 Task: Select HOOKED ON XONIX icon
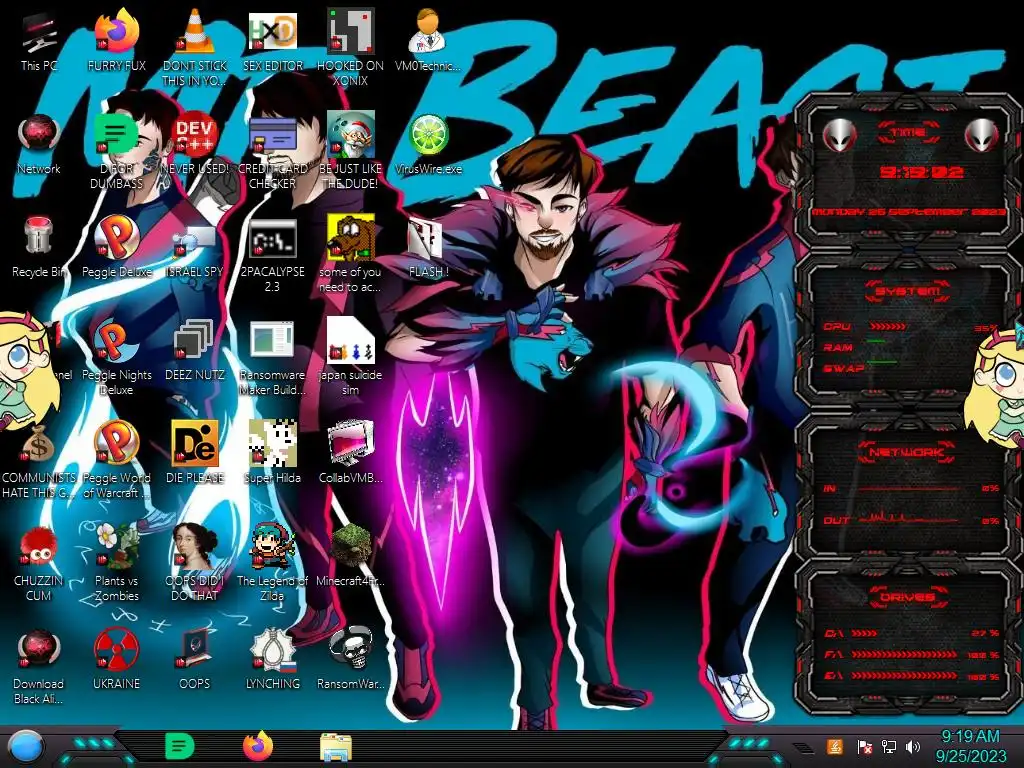pyautogui.click(x=351, y=47)
